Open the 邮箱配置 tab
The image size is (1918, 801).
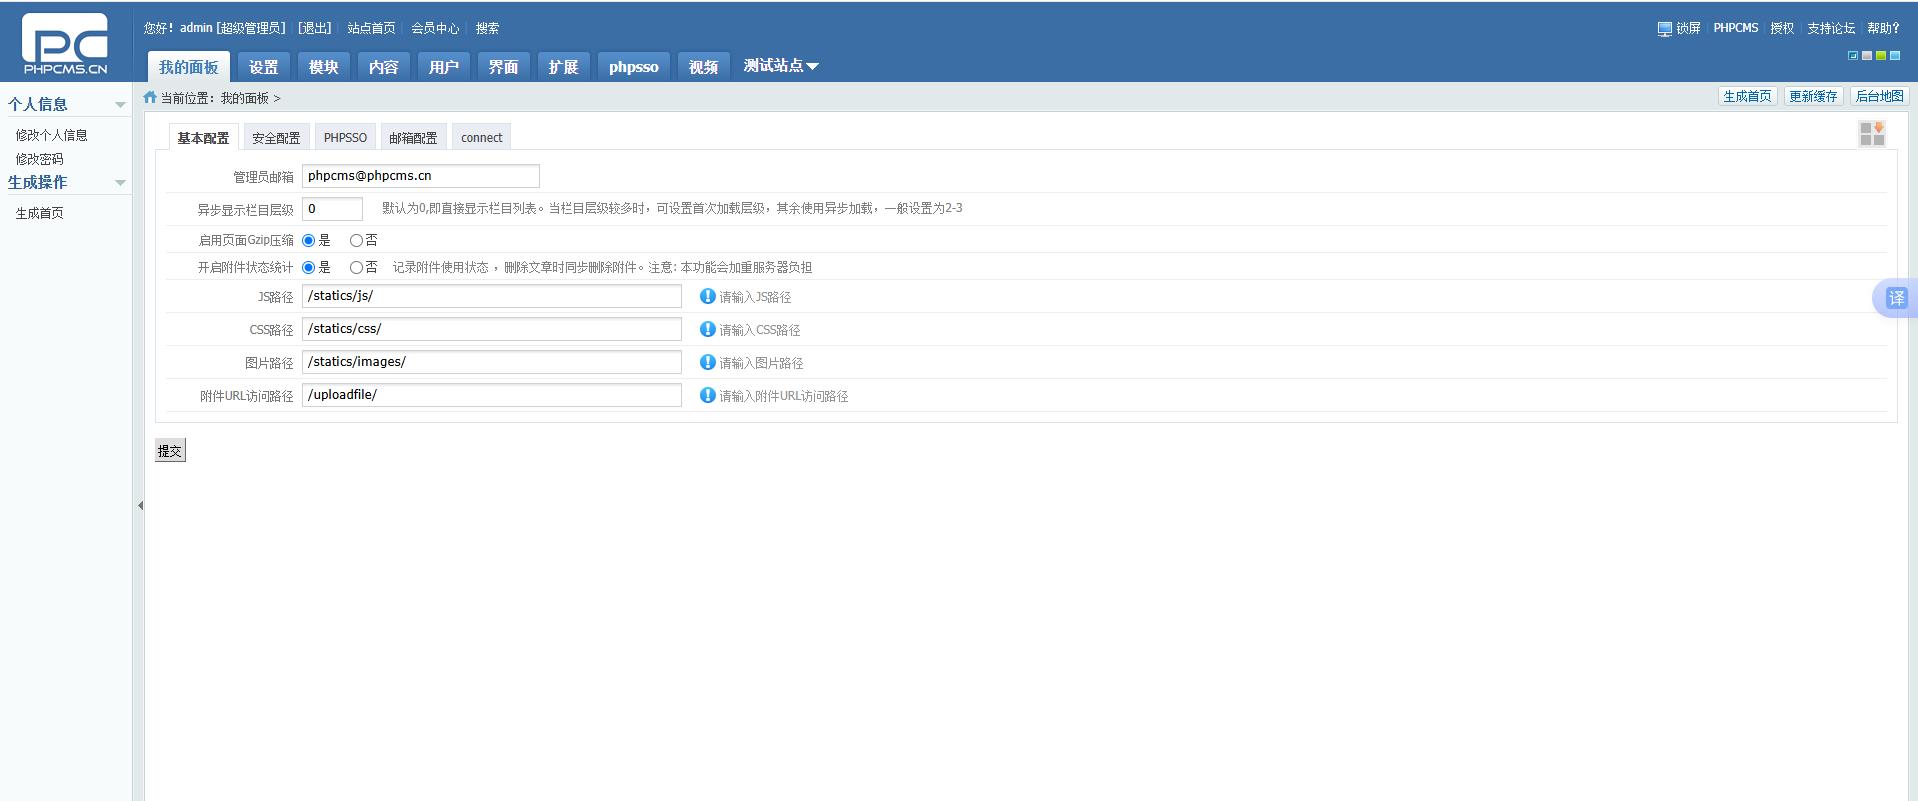tap(413, 138)
